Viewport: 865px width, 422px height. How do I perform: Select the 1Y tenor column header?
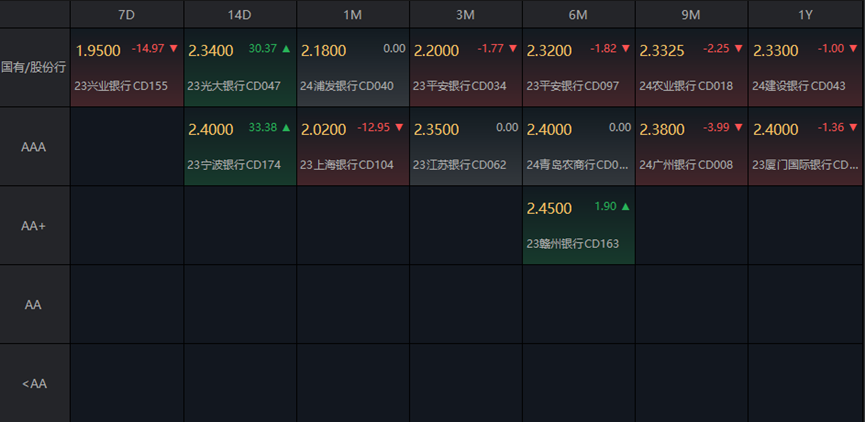[806, 14]
